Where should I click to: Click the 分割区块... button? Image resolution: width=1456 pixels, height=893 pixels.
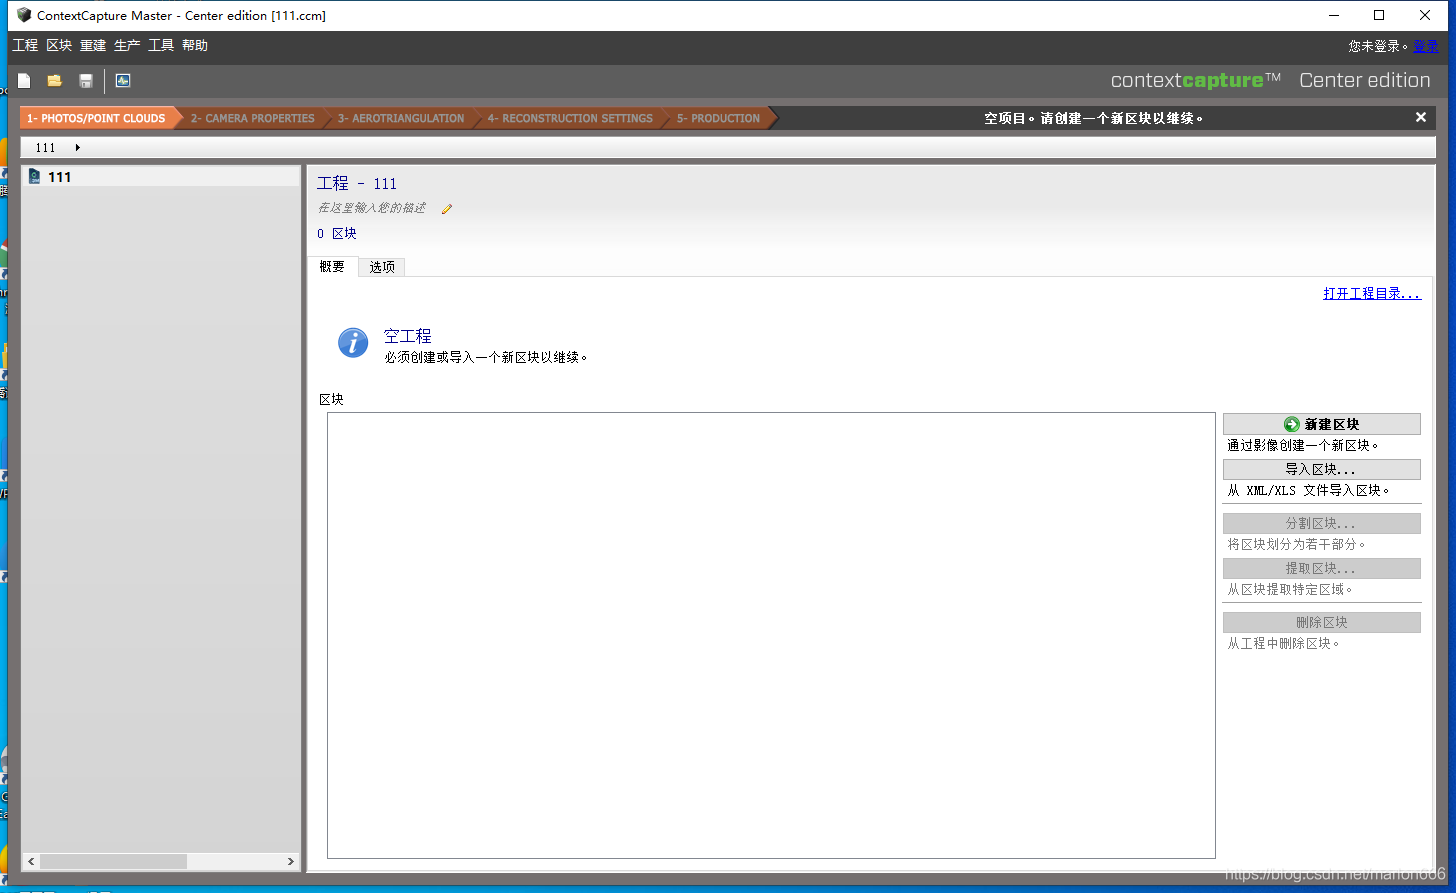point(1321,523)
